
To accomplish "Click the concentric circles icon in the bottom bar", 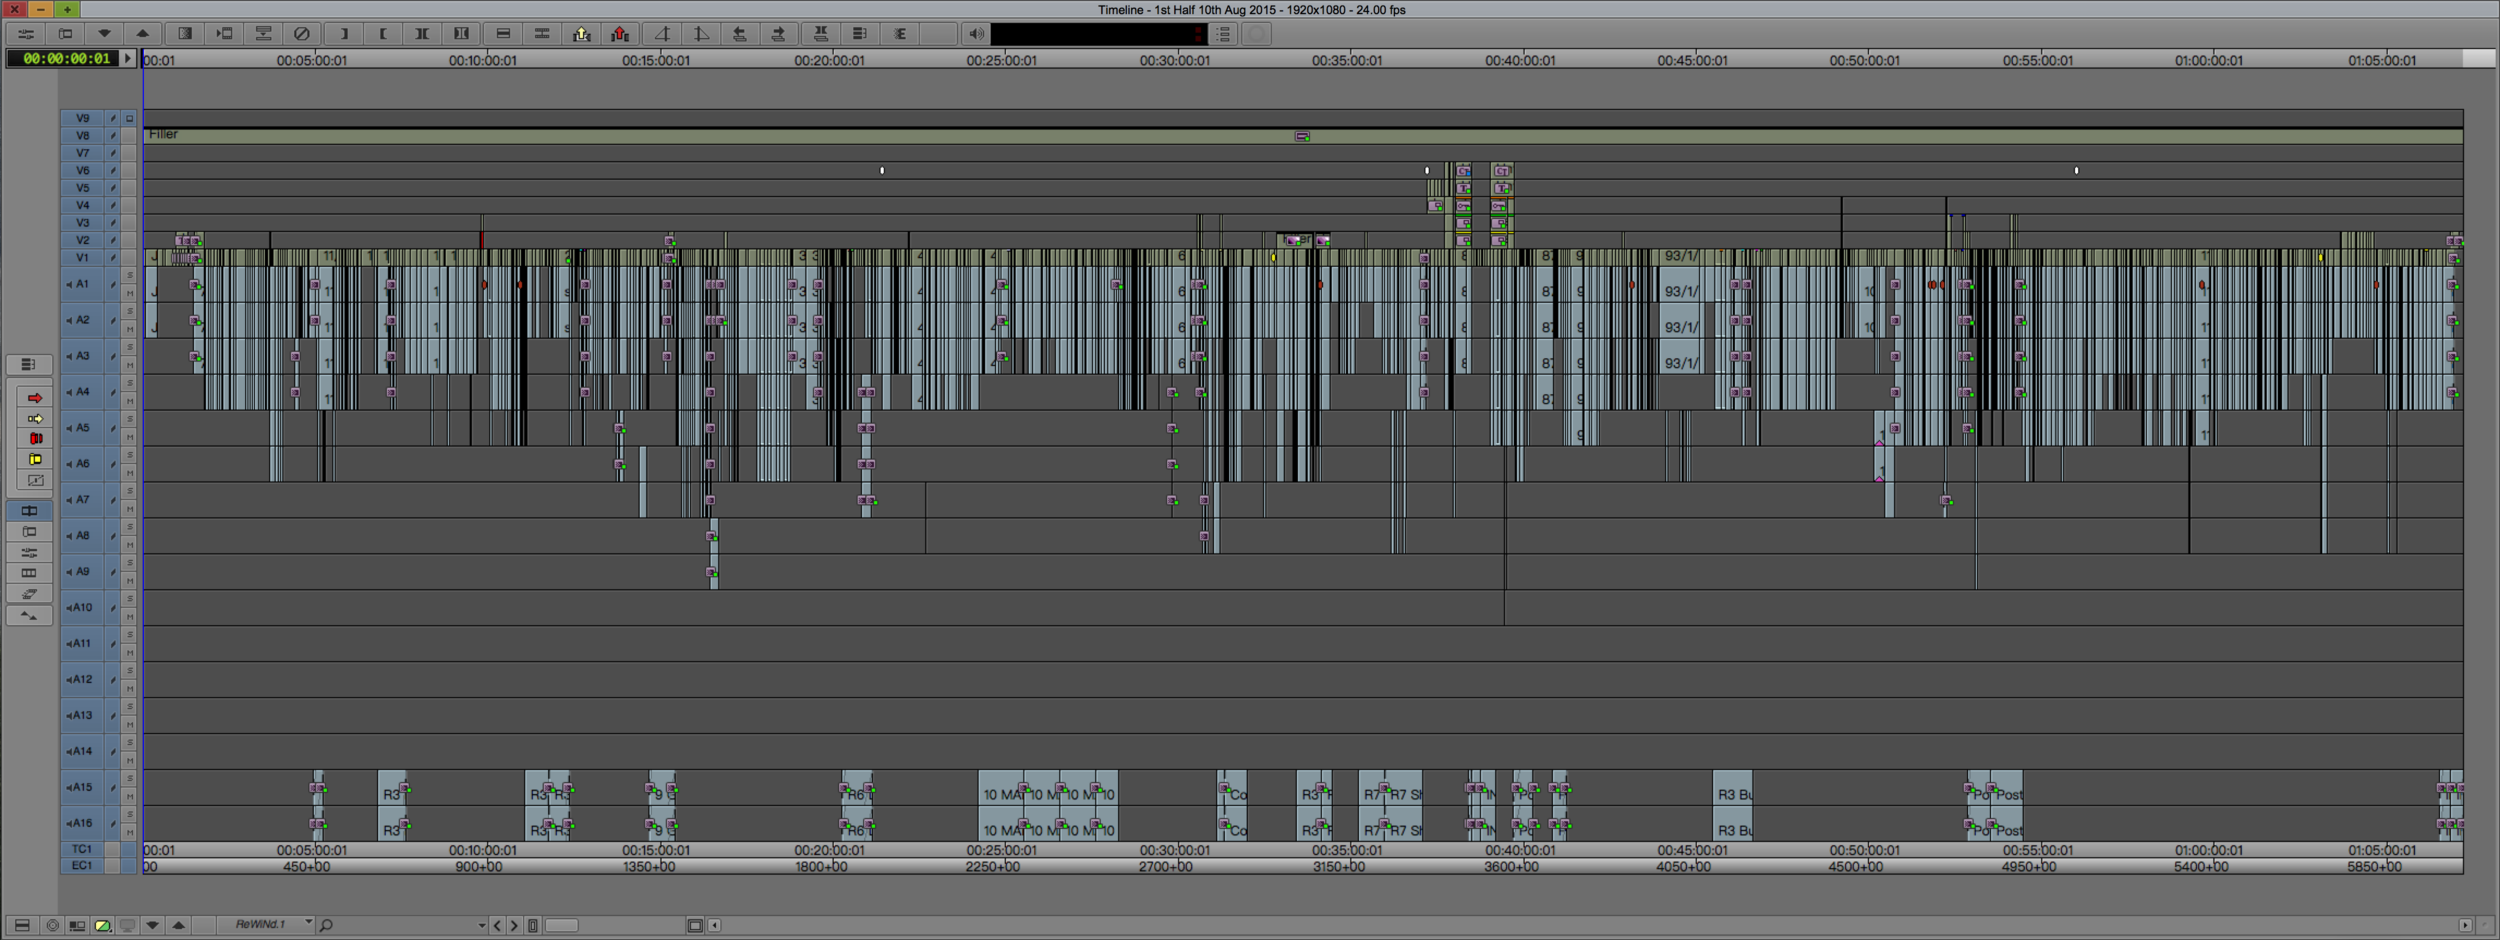I will point(52,926).
